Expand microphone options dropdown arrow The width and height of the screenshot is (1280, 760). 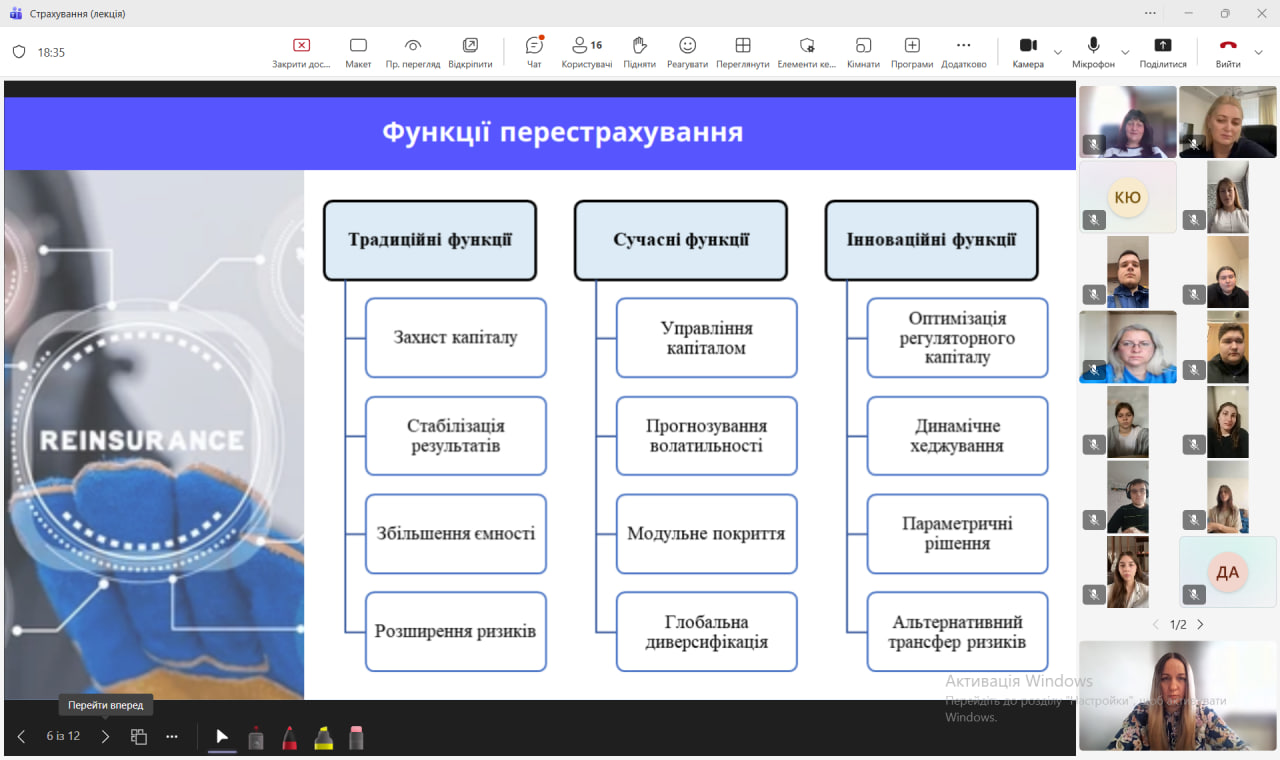click(1125, 52)
